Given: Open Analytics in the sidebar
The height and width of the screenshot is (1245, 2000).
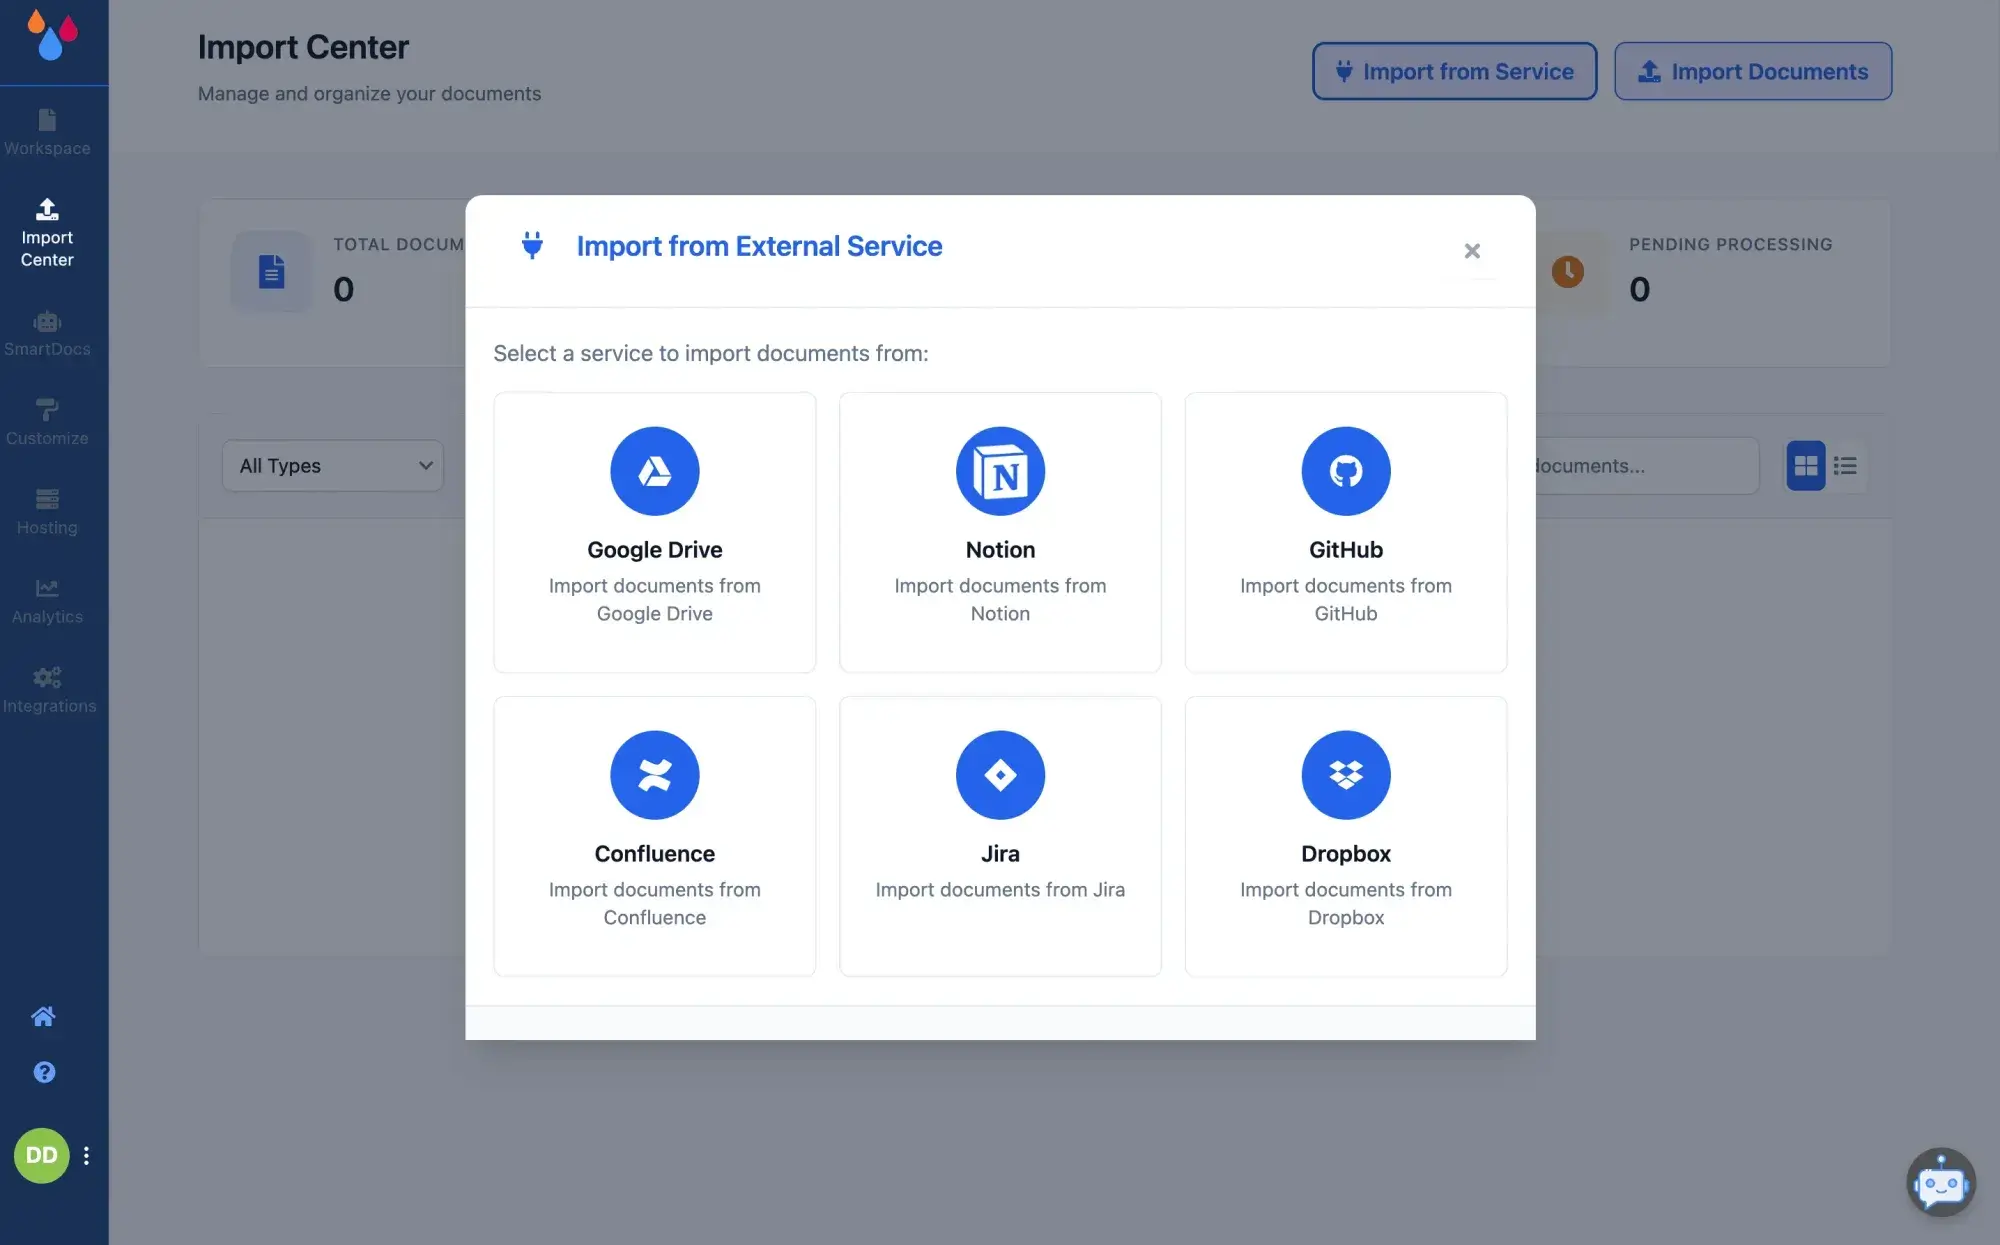Looking at the screenshot, I should click(x=47, y=601).
